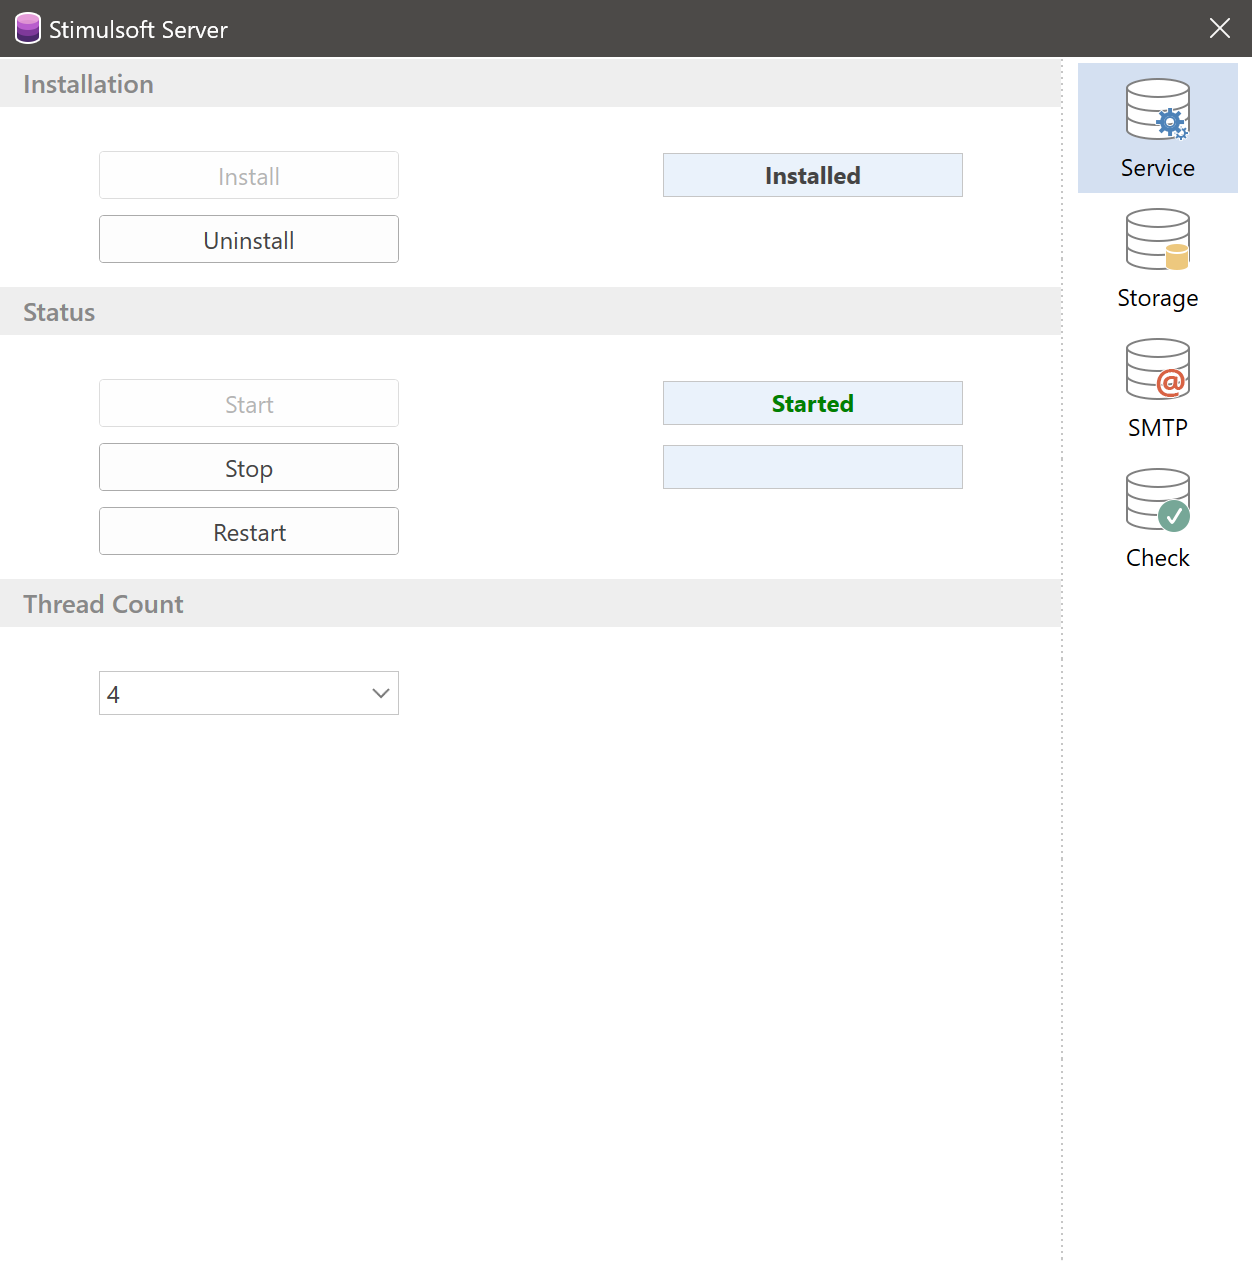The width and height of the screenshot is (1252, 1266).
Task: Uninstall the server service
Action: [249, 240]
